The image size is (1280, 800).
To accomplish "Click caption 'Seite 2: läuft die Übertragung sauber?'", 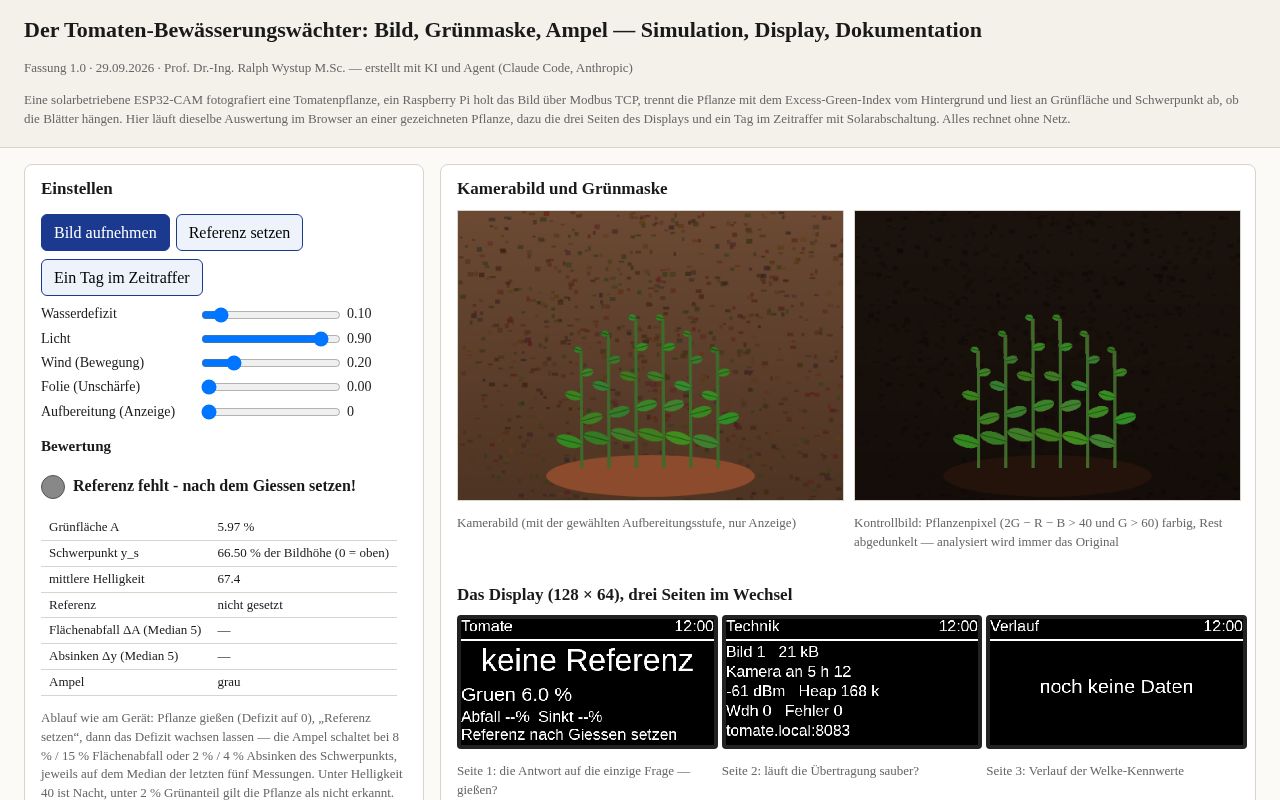I will tap(820, 771).
